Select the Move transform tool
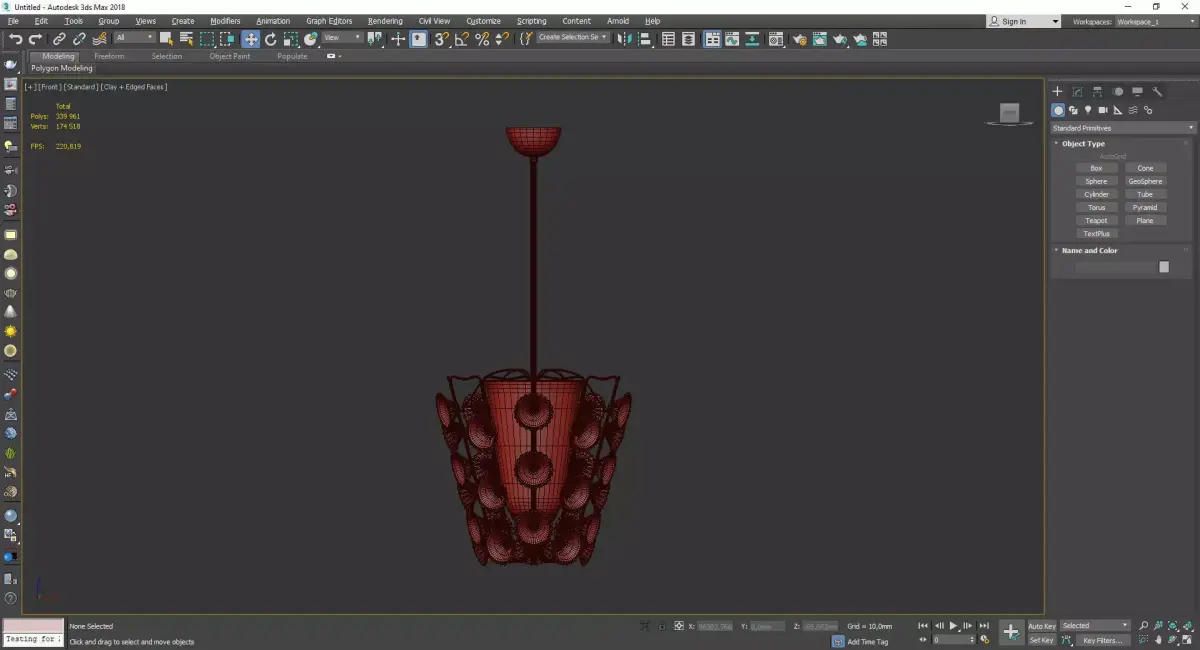Viewport: 1200px width, 650px height. [250, 39]
